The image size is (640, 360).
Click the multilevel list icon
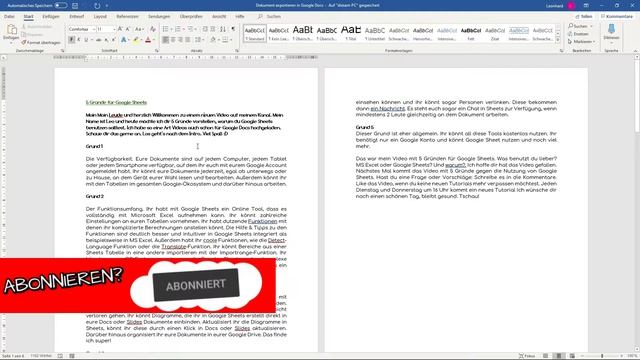[x=190, y=29]
